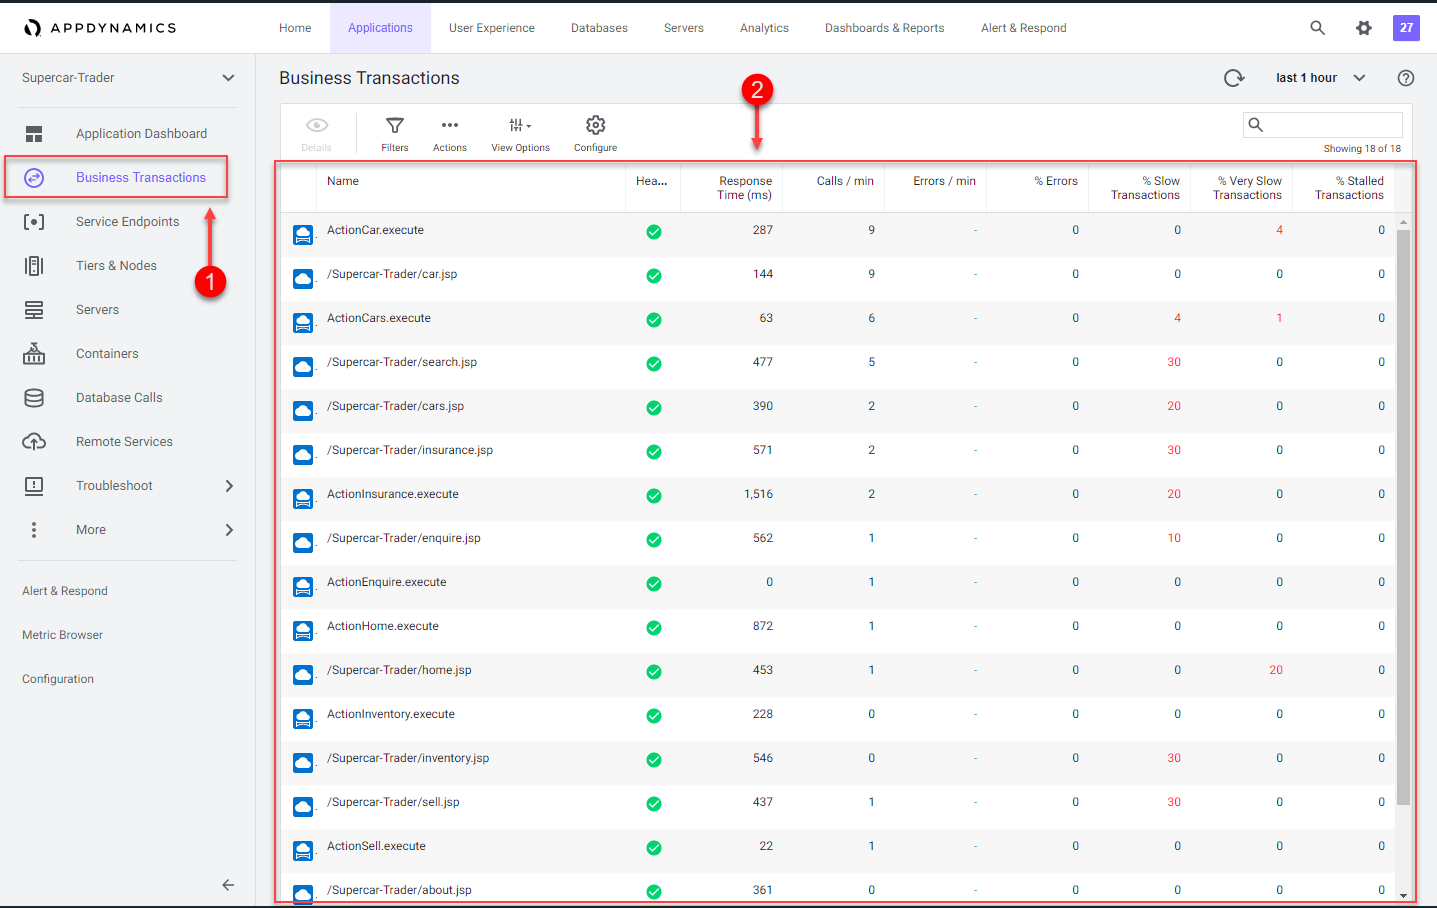
Task: Click the Business Transactions sidebar icon
Action: point(34,178)
